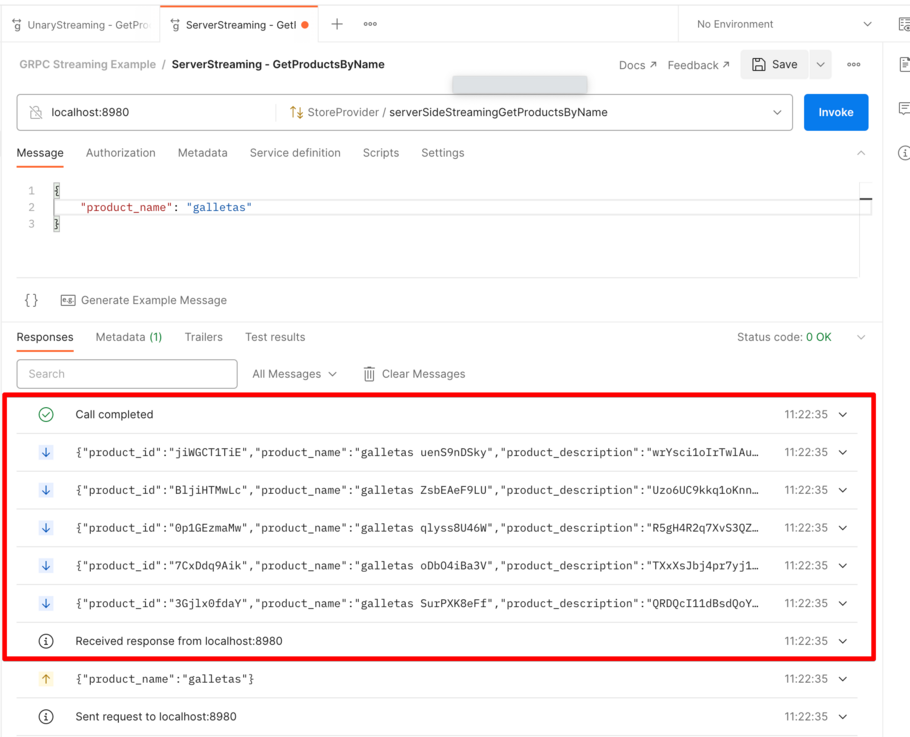910x737 pixels.
Task: Switch to the Trailers tab
Action: pos(203,337)
